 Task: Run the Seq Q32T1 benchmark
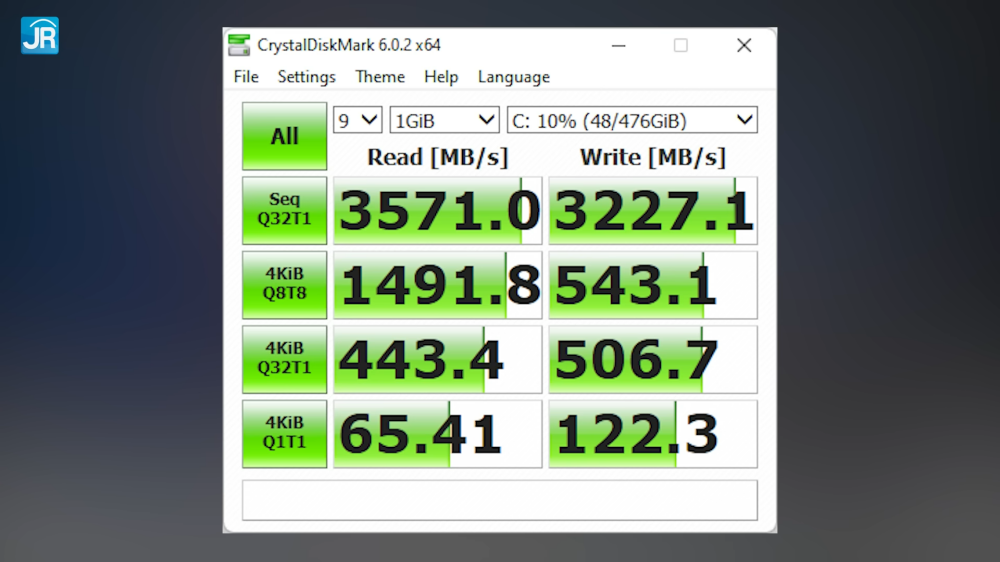pyautogui.click(x=284, y=210)
